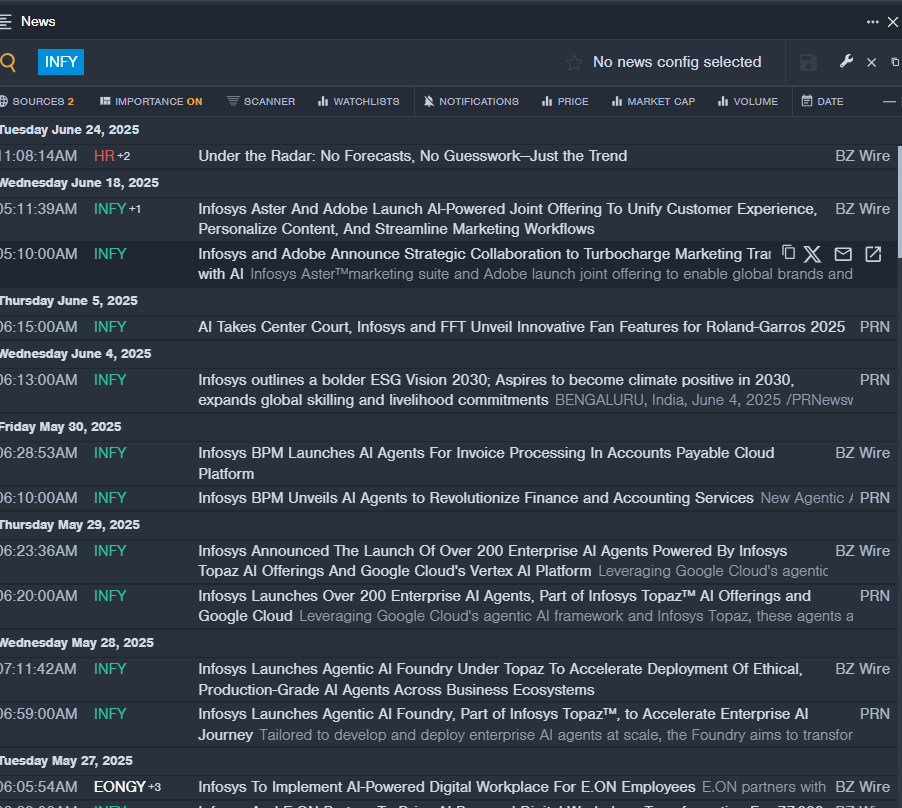Image resolution: width=902 pixels, height=808 pixels.
Task: Open Infosys Launches Over 200 Enterprise AI Agents headline
Action: click(x=504, y=606)
